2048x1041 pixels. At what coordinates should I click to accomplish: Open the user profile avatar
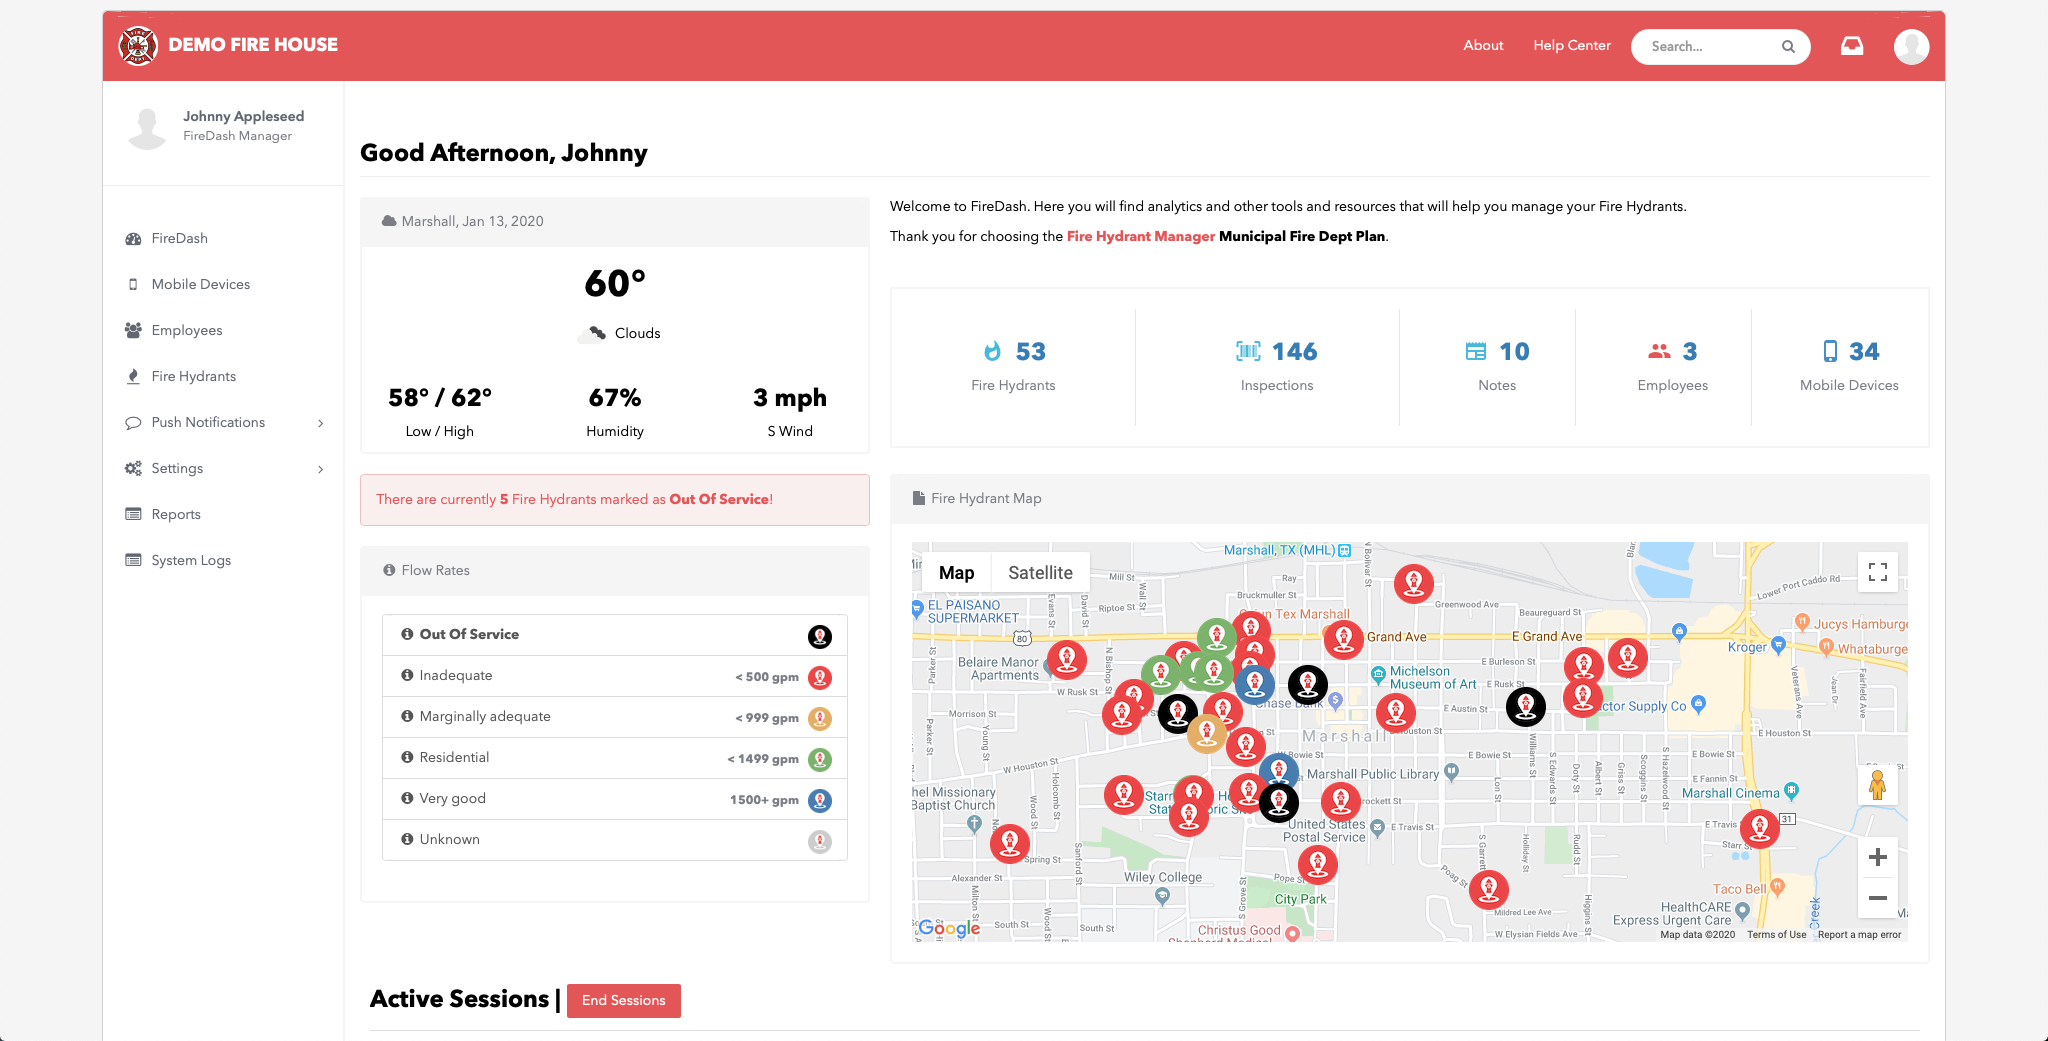[1911, 46]
